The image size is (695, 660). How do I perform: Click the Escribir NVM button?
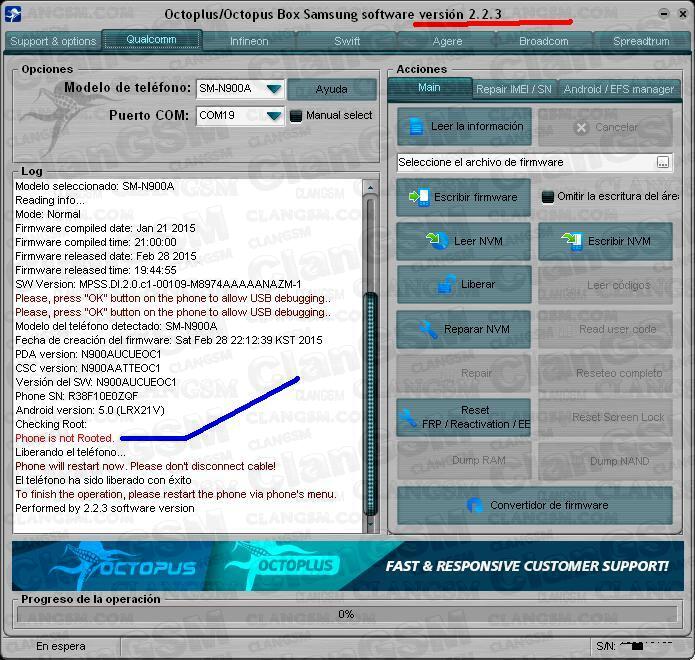coord(605,241)
